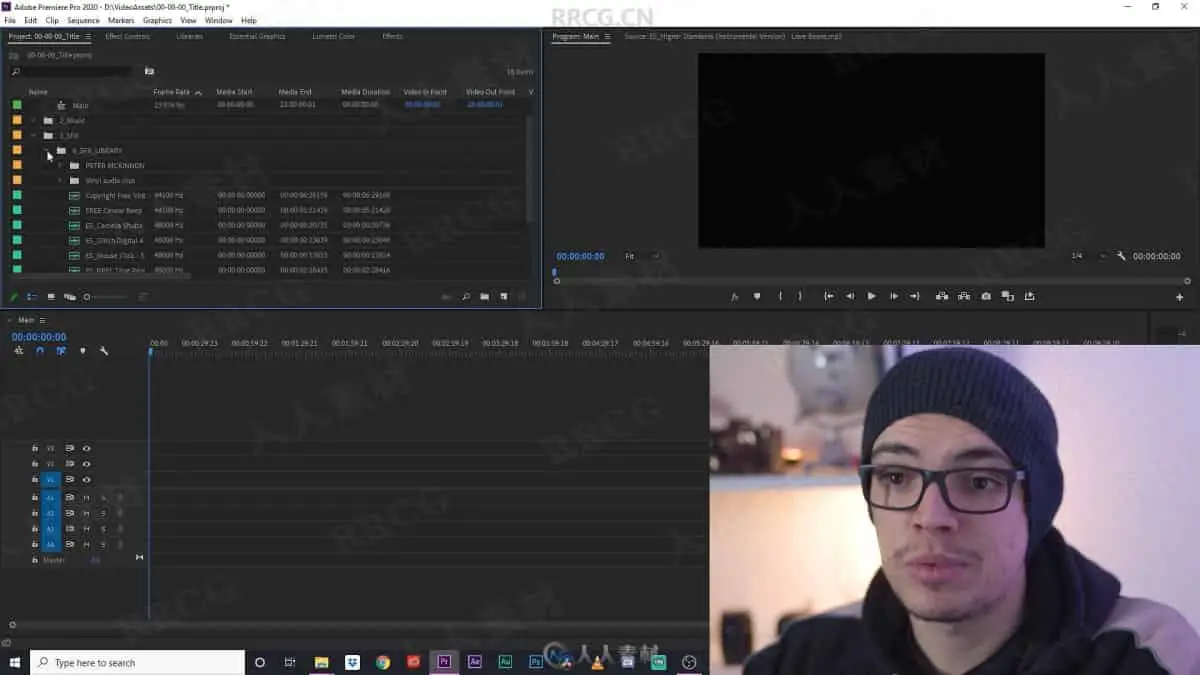Toggle insert sequences as nests icon

coord(19,351)
